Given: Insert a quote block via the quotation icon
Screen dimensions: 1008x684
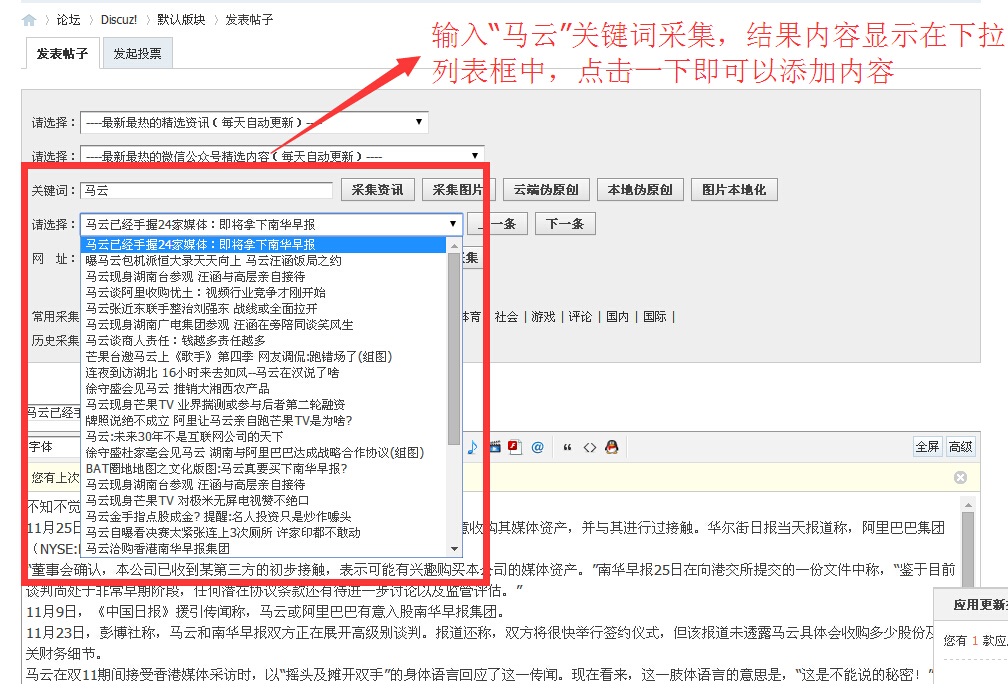Looking at the screenshot, I should 566,446.
